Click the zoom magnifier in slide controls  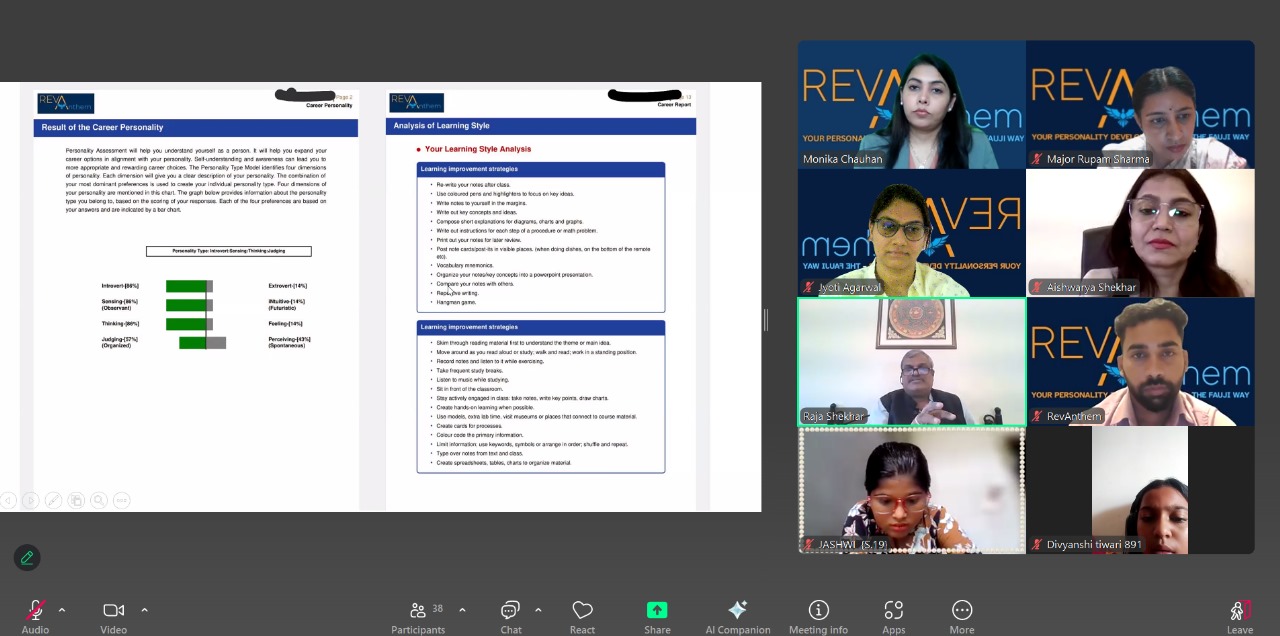coord(98,500)
